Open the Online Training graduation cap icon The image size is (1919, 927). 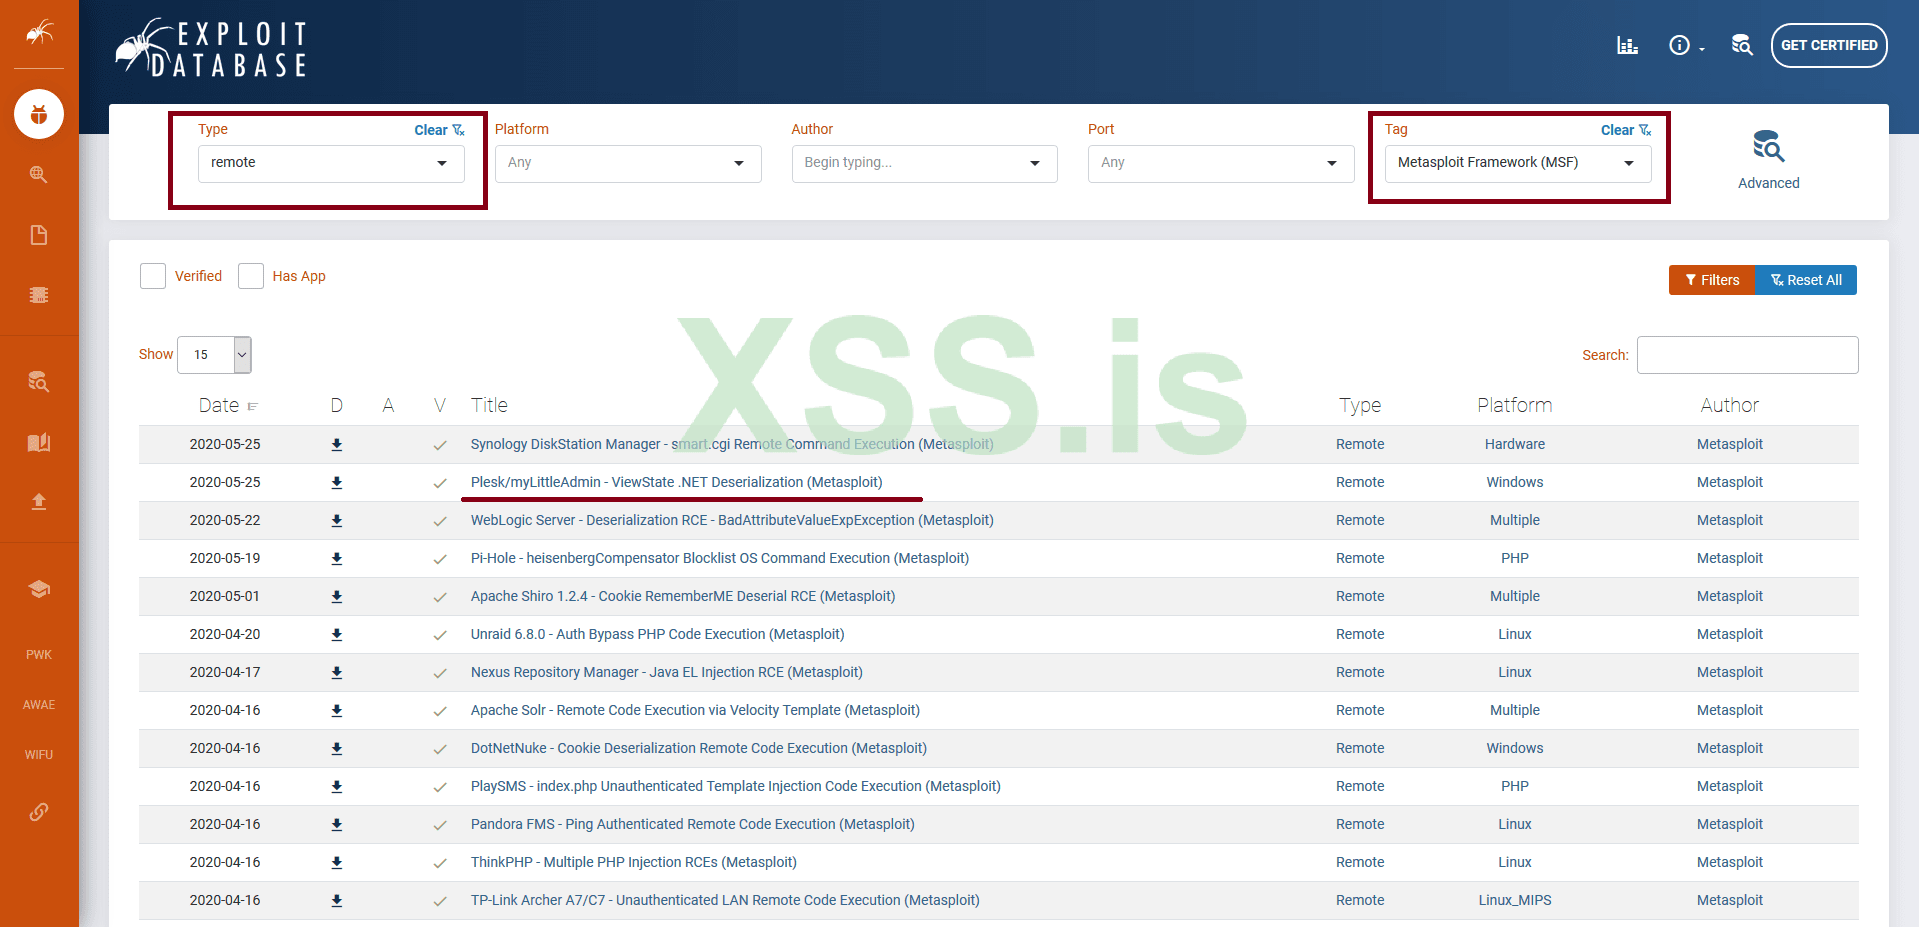[x=39, y=588]
